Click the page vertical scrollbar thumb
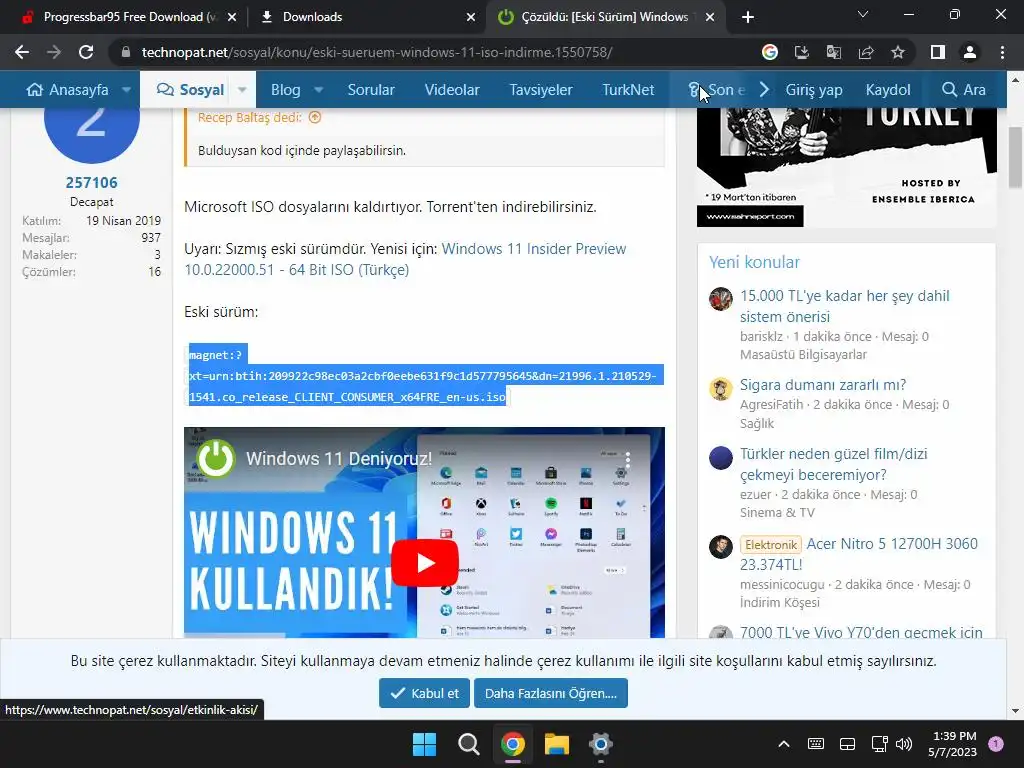The width and height of the screenshot is (1024, 768). [x=1015, y=157]
